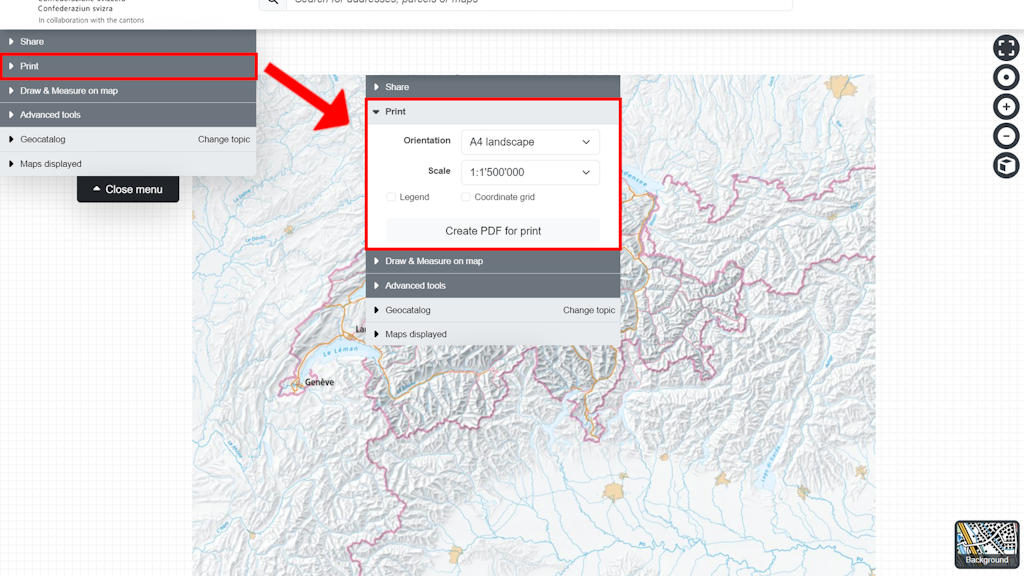Open the Scale dropdown 1:1'500'000

pyautogui.click(x=530, y=172)
